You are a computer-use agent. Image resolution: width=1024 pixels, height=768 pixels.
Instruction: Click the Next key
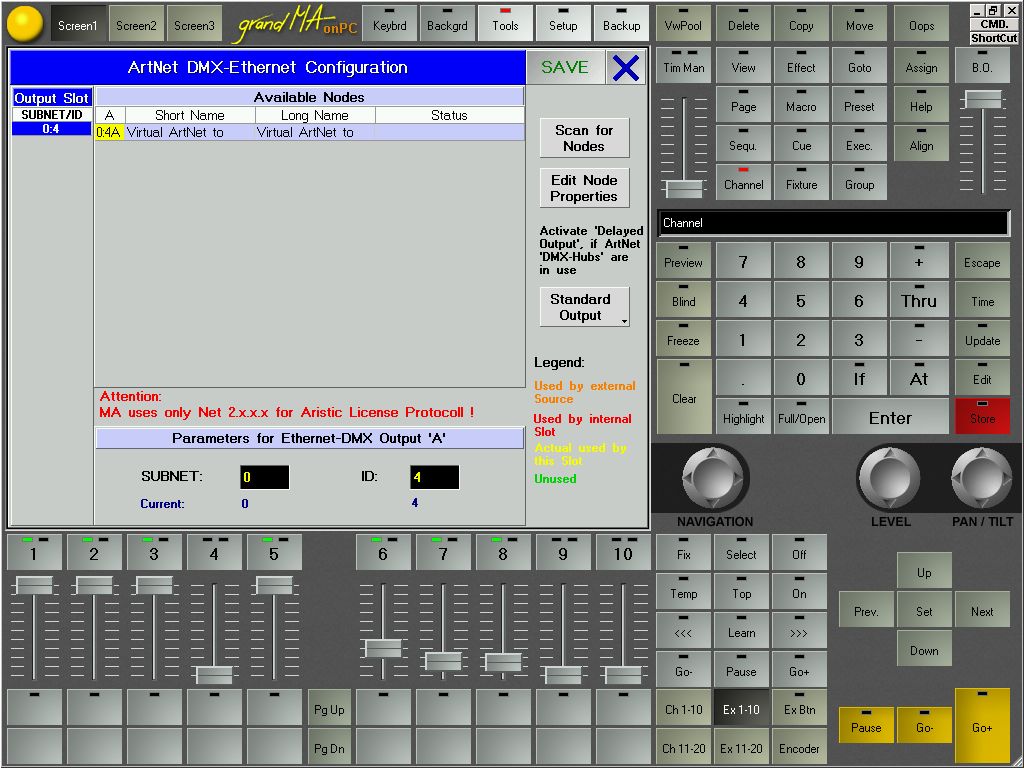[982, 610]
